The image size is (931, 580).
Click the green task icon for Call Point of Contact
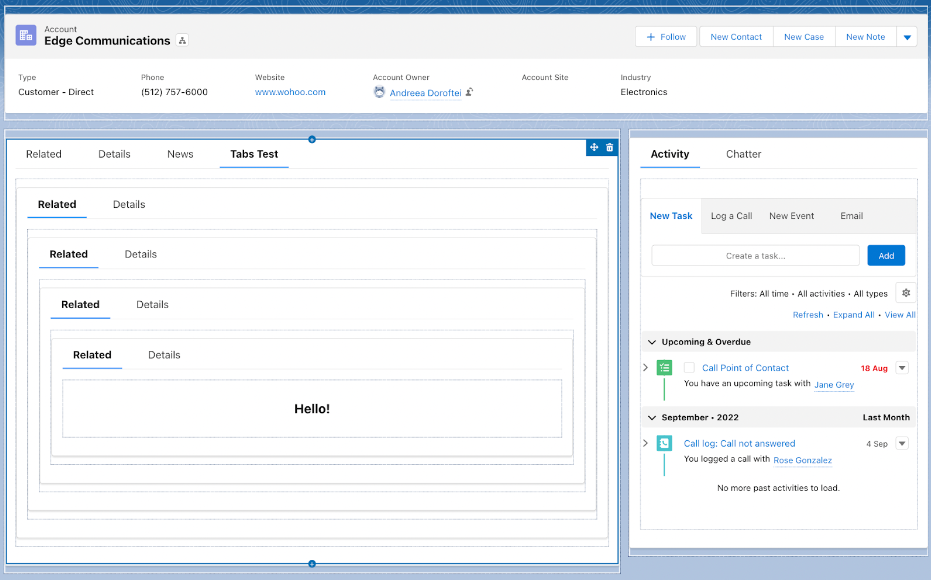(x=664, y=367)
